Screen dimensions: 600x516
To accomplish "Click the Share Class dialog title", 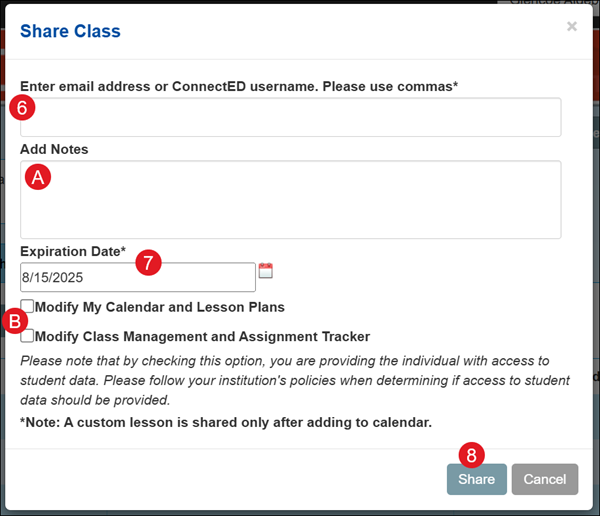I will coord(70,31).
